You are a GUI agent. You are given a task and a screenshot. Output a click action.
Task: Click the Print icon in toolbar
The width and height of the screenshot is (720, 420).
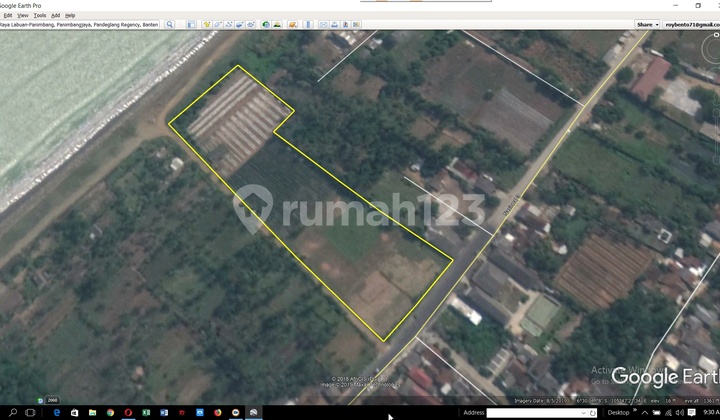pos(337,24)
